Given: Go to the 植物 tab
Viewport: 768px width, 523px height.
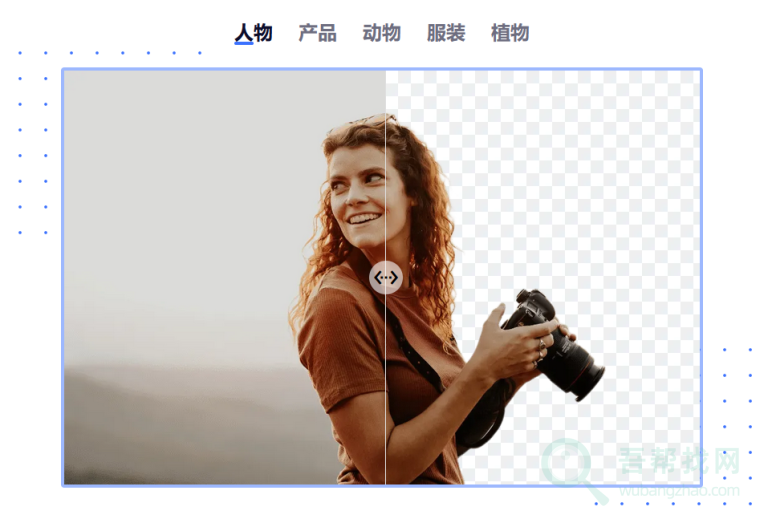Looking at the screenshot, I should click(510, 33).
